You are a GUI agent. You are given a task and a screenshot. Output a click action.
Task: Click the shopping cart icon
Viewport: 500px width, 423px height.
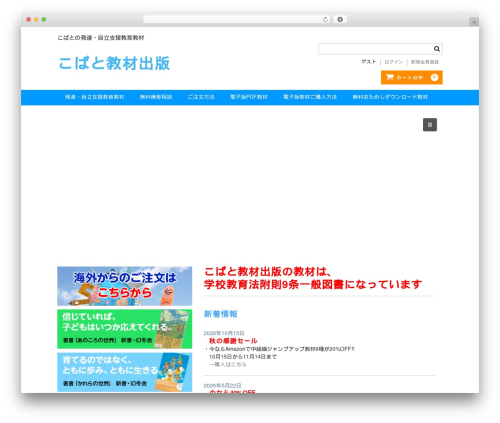pyautogui.click(x=390, y=77)
